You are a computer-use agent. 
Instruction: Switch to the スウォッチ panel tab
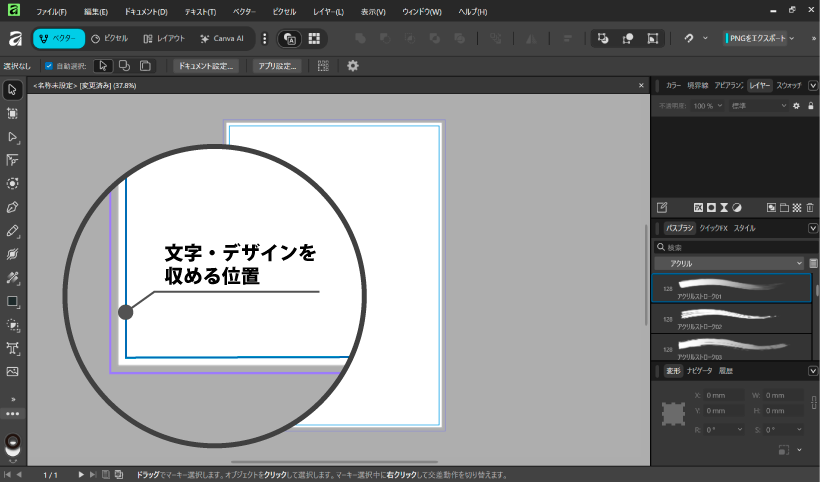789,86
